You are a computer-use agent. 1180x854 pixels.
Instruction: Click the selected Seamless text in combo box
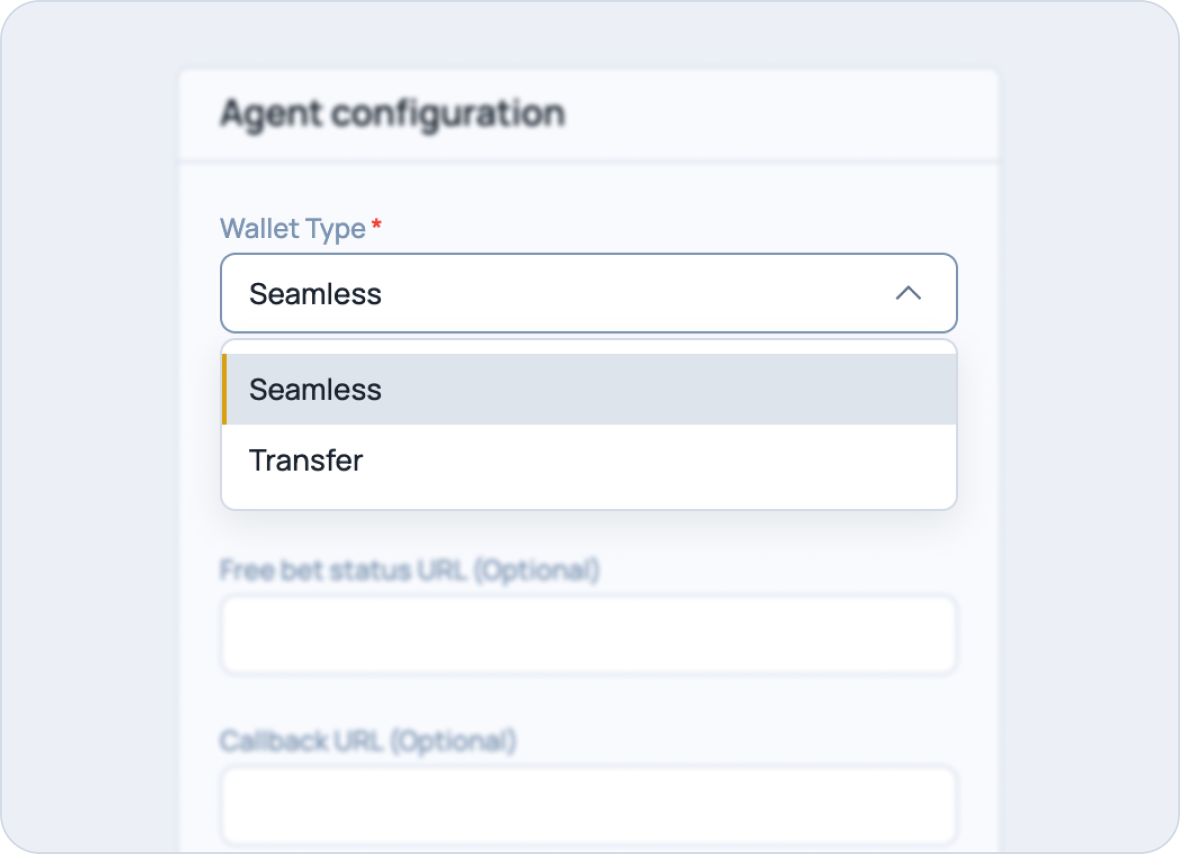pos(315,294)
